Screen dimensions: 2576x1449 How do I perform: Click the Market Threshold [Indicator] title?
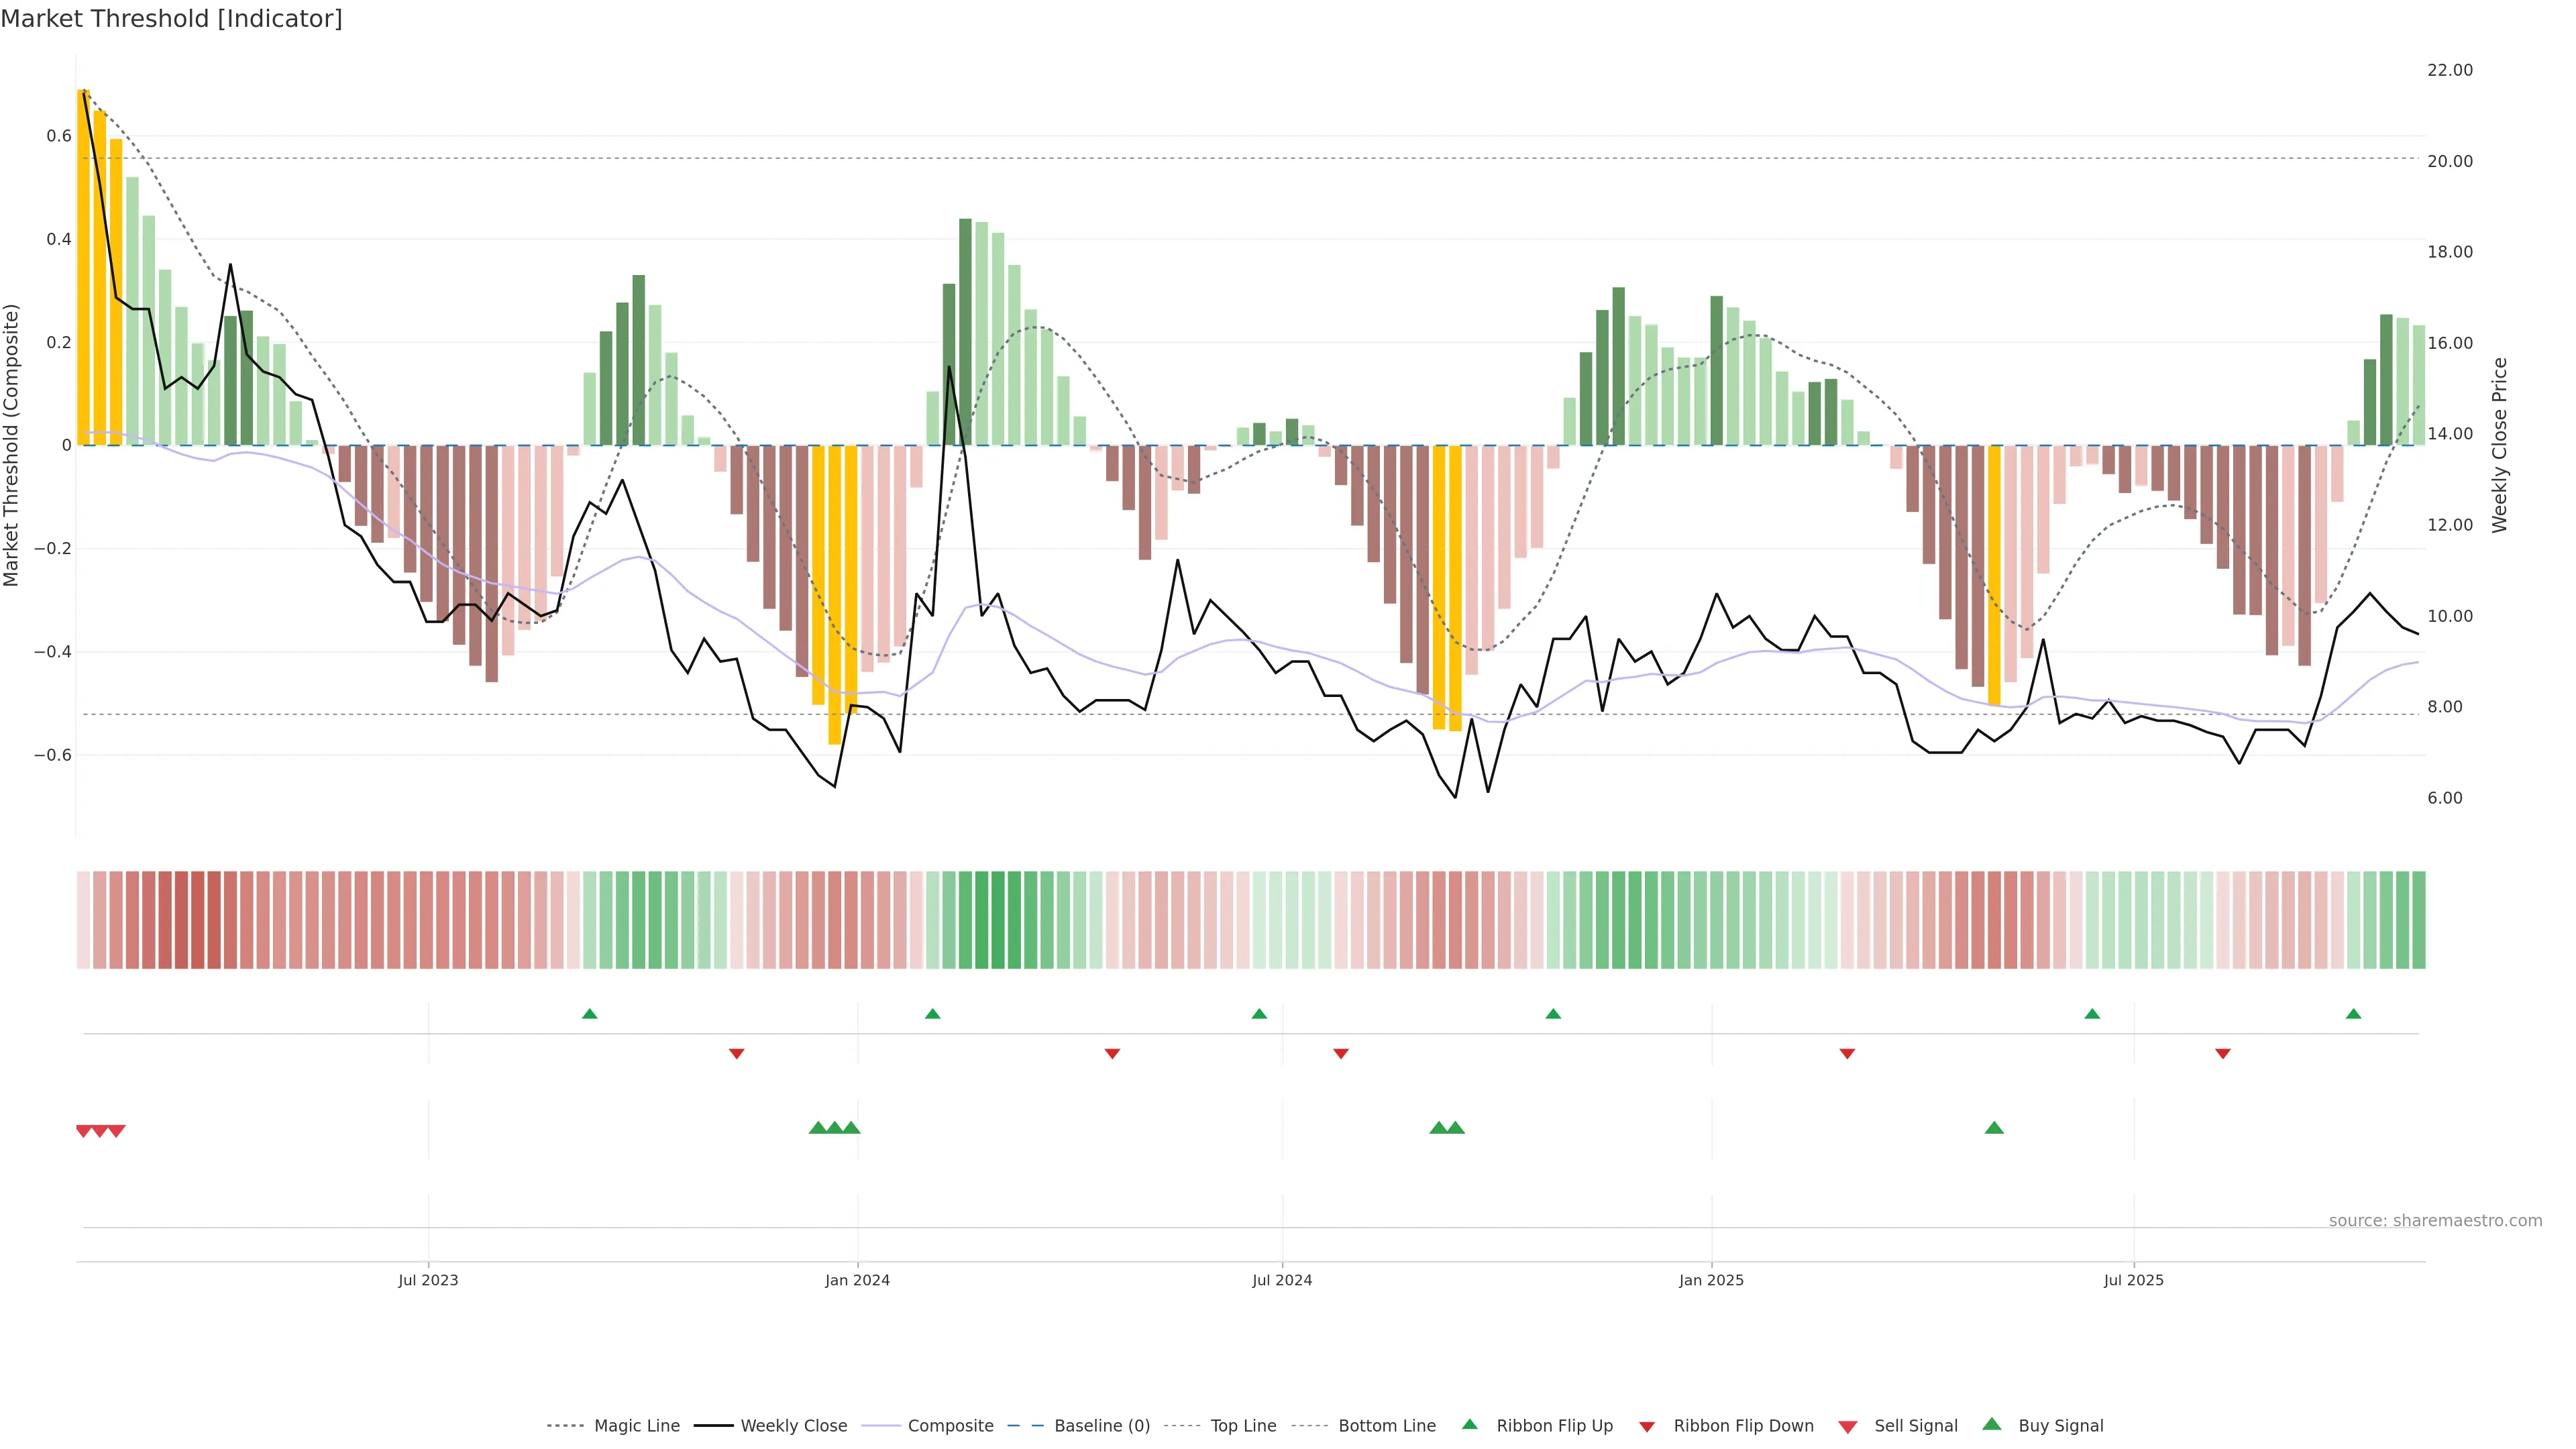tap(171, 19)
